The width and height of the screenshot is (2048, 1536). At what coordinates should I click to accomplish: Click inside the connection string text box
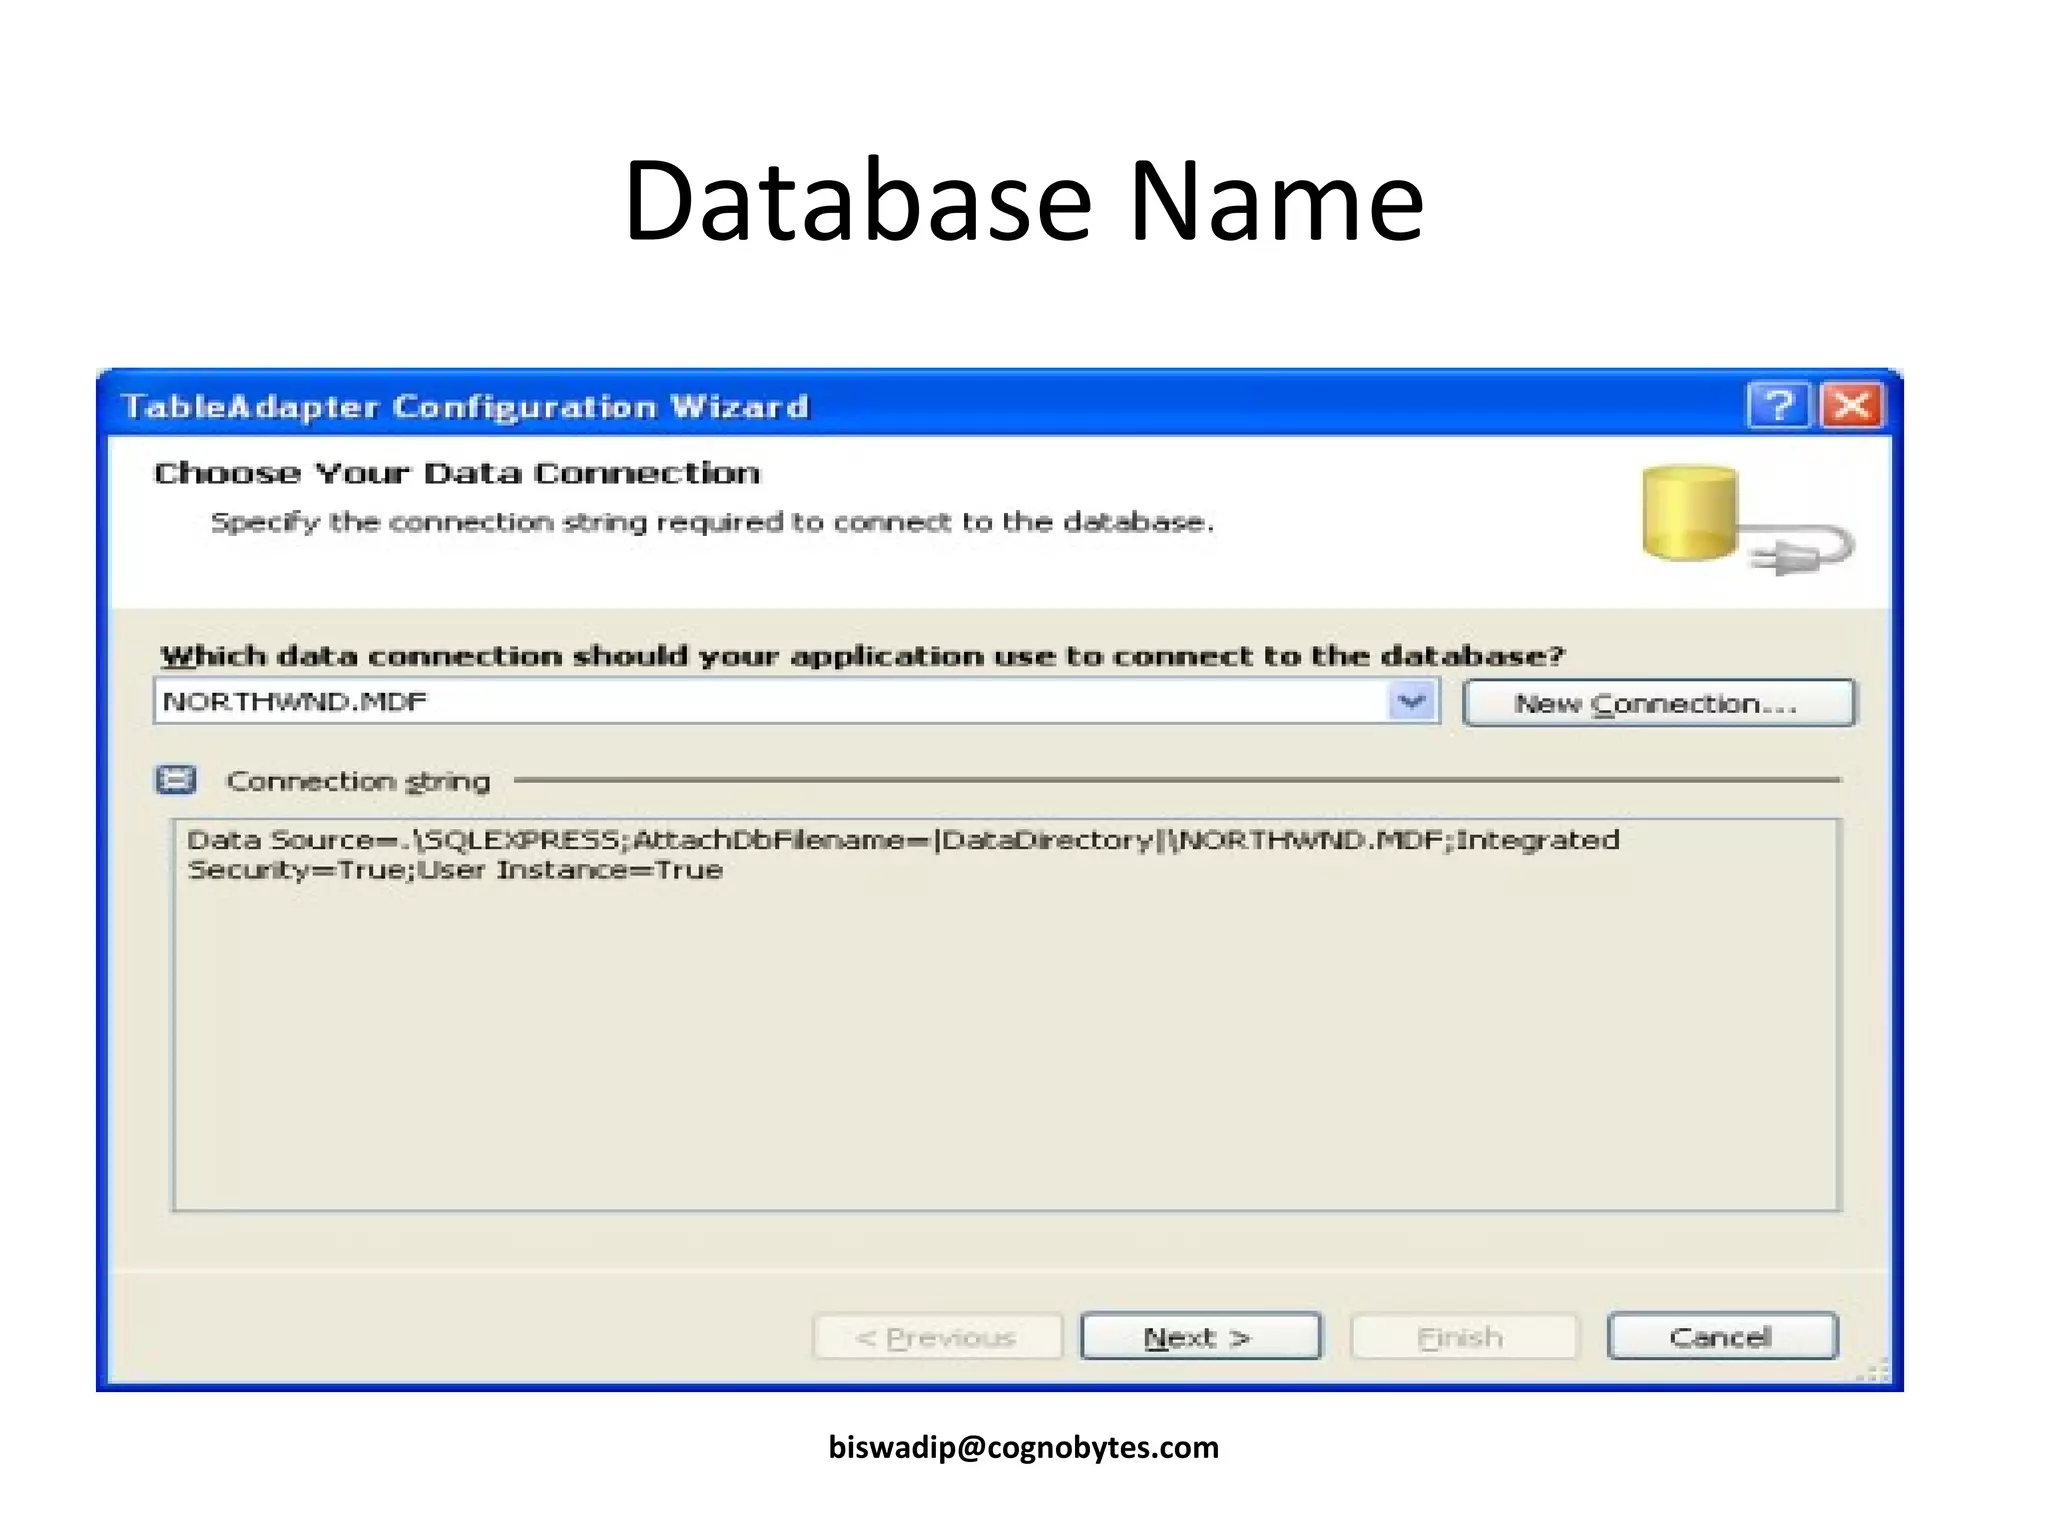(x=1006, y=1015)
